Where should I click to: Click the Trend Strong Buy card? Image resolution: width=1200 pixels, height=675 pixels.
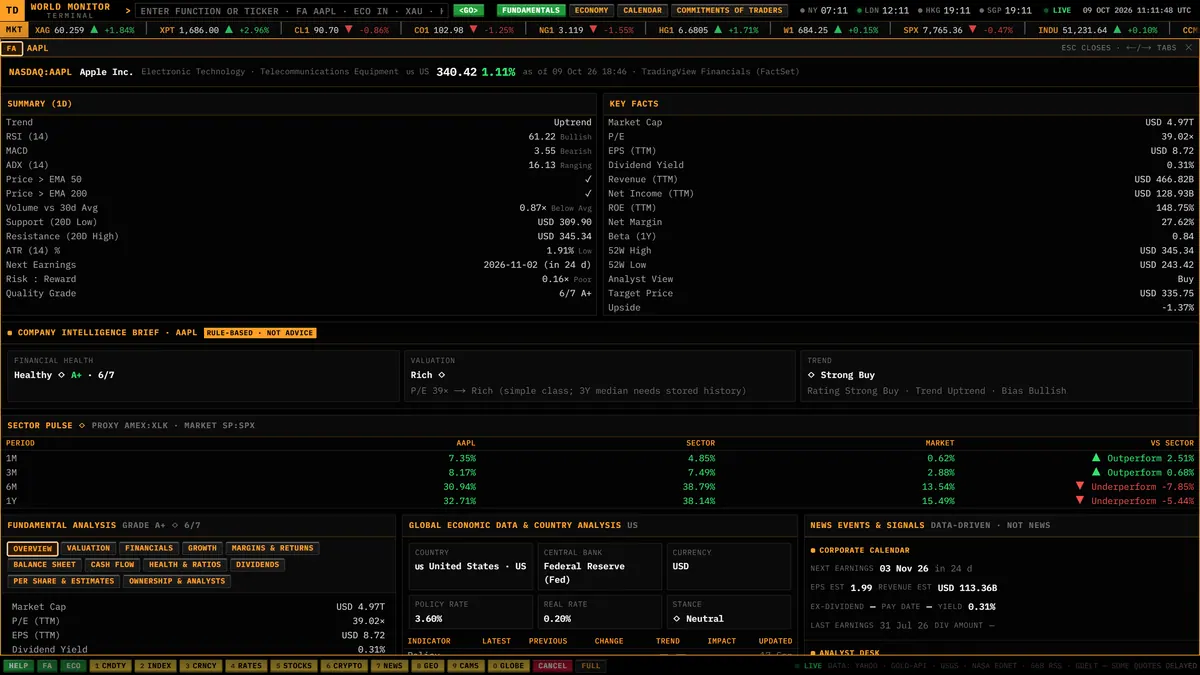[996, 376]
